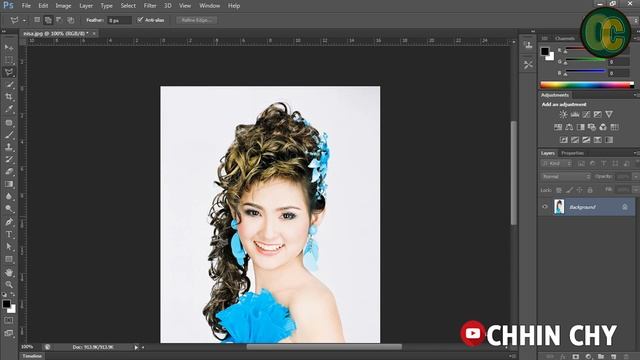Select the Clone Stamp tool
The height and width of the screenshot is (360, 640).
click(9, 147)
